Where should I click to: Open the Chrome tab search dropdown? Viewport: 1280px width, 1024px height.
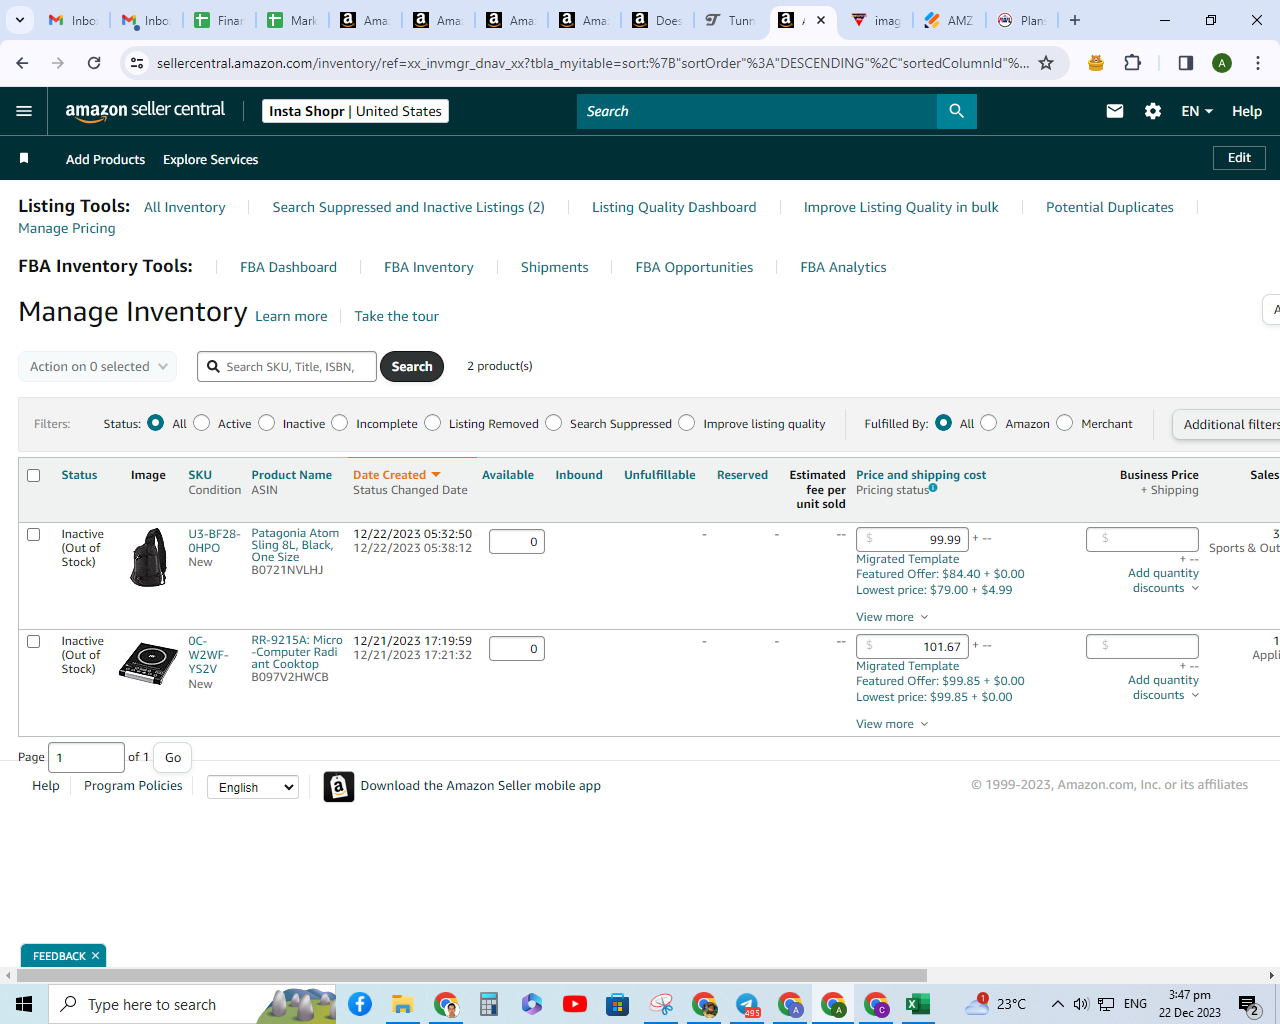pos(20,20)
